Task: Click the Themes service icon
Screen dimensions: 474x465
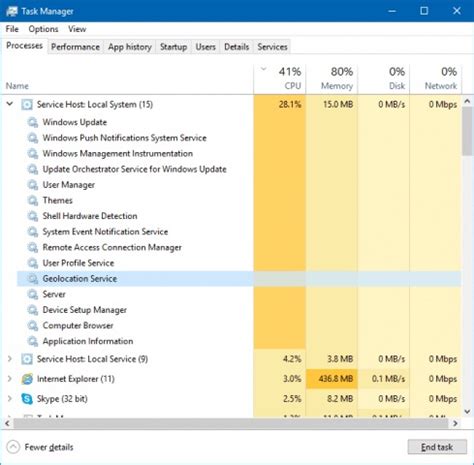Action: pos(33,201)
